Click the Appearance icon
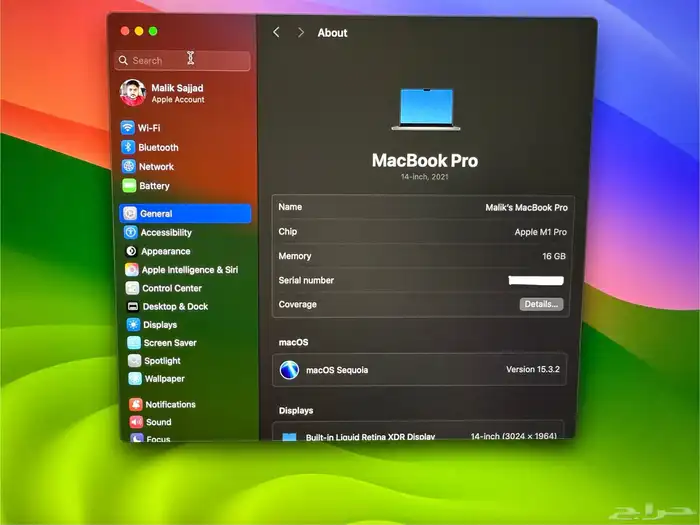 (131, 251)
